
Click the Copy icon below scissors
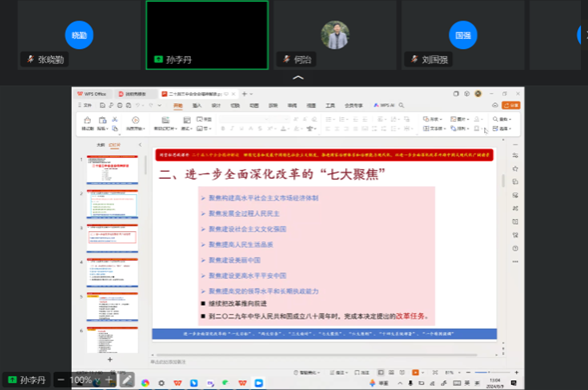(115, 129)
